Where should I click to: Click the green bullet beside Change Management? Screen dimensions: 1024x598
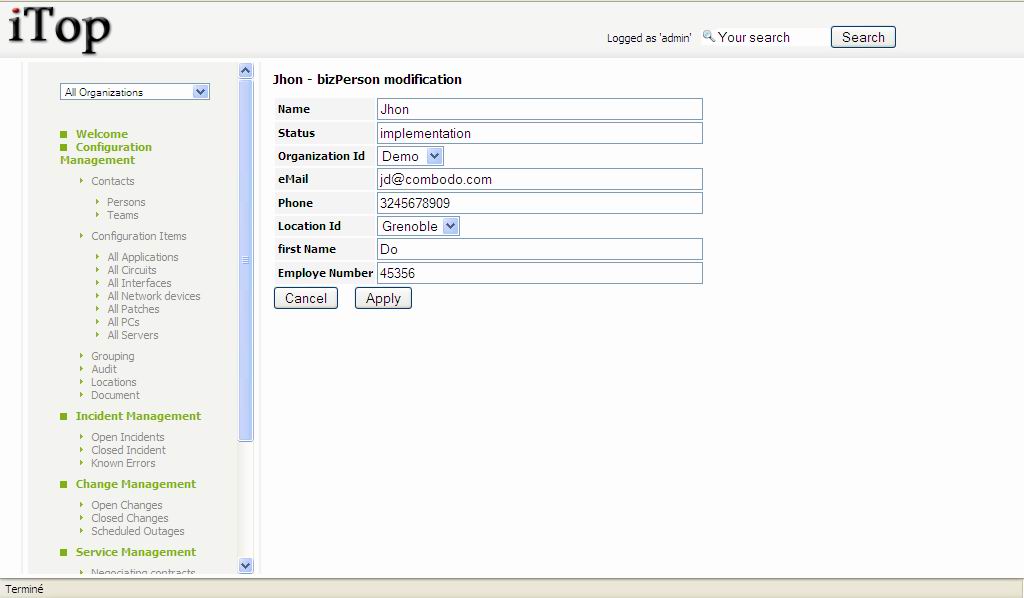[63, 484]
